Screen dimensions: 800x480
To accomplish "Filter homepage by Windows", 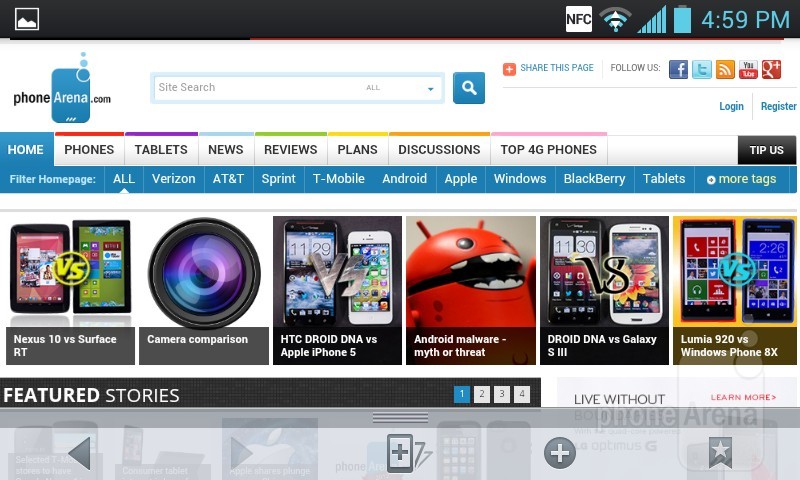I will tap(520, 179).
